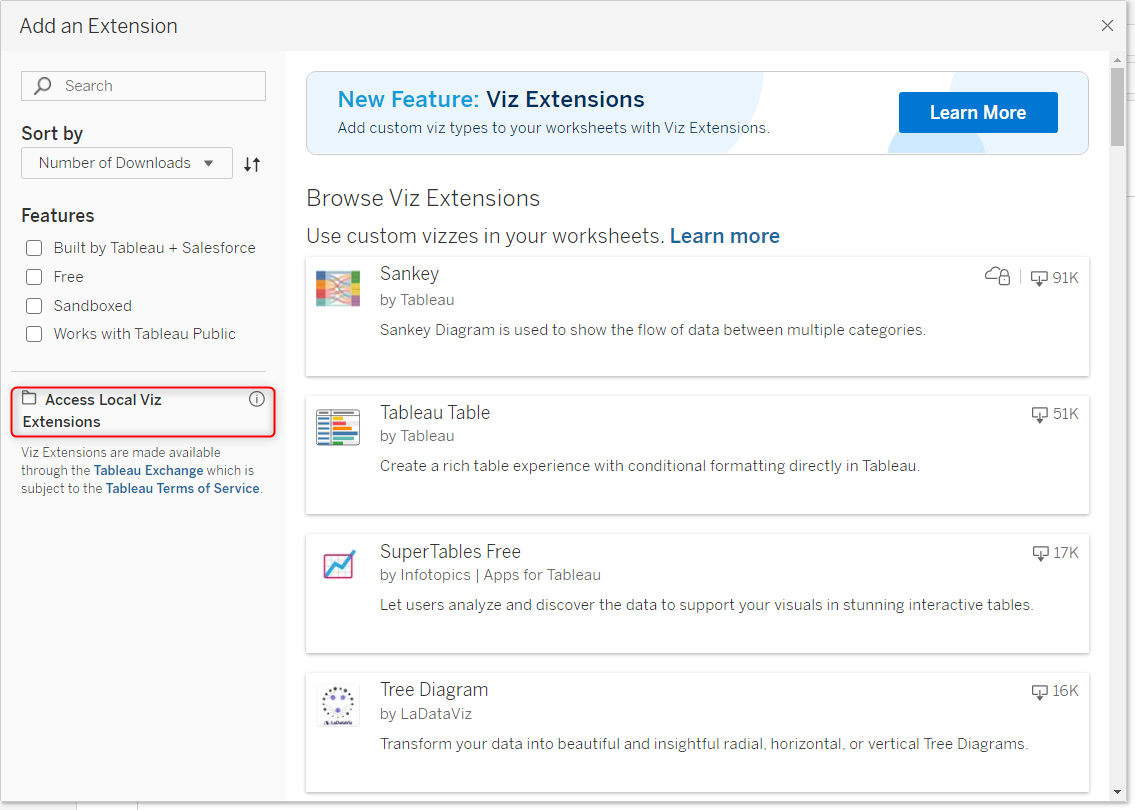Screen dimensions: 1135x810
Task: Click the Learn More button in banner
Action: click(977, 113)
